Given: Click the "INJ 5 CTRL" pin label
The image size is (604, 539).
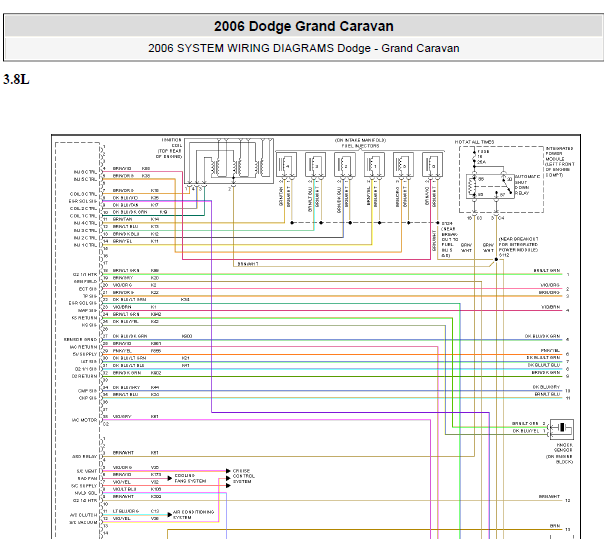Looking at the screenshot, I should [x=85, y=179].
